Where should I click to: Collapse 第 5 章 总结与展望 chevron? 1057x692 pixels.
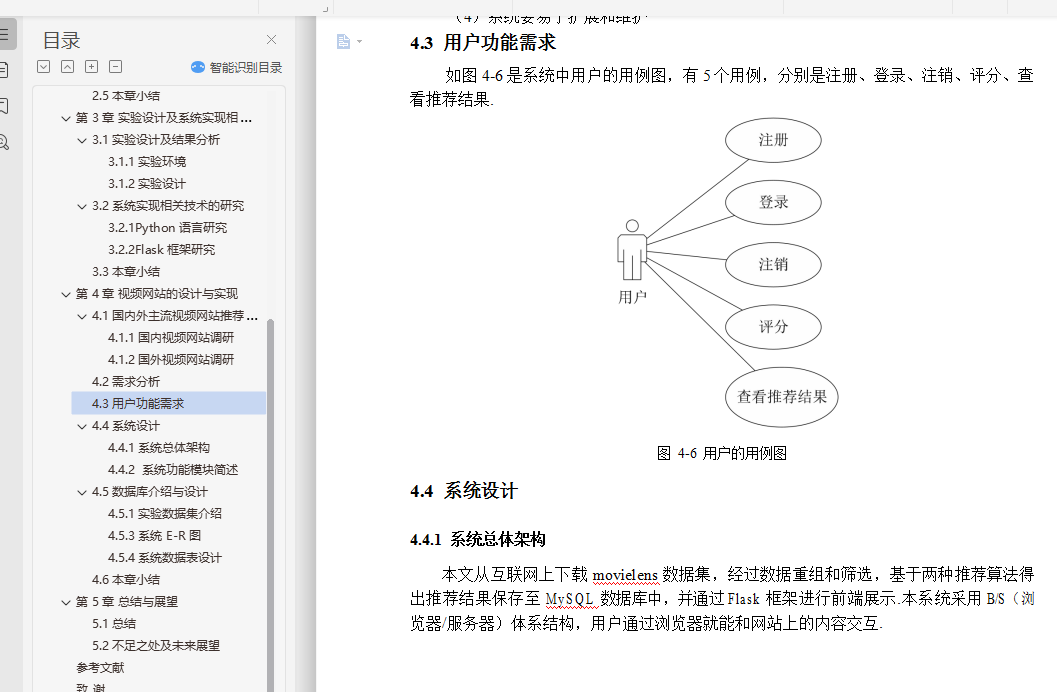tap(65, 602)
